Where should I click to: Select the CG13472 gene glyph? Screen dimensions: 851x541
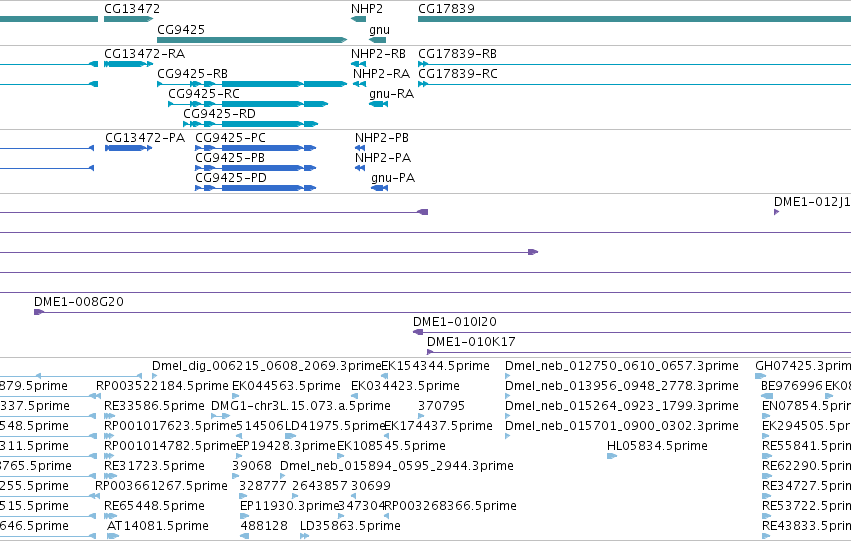pos(128,20)
